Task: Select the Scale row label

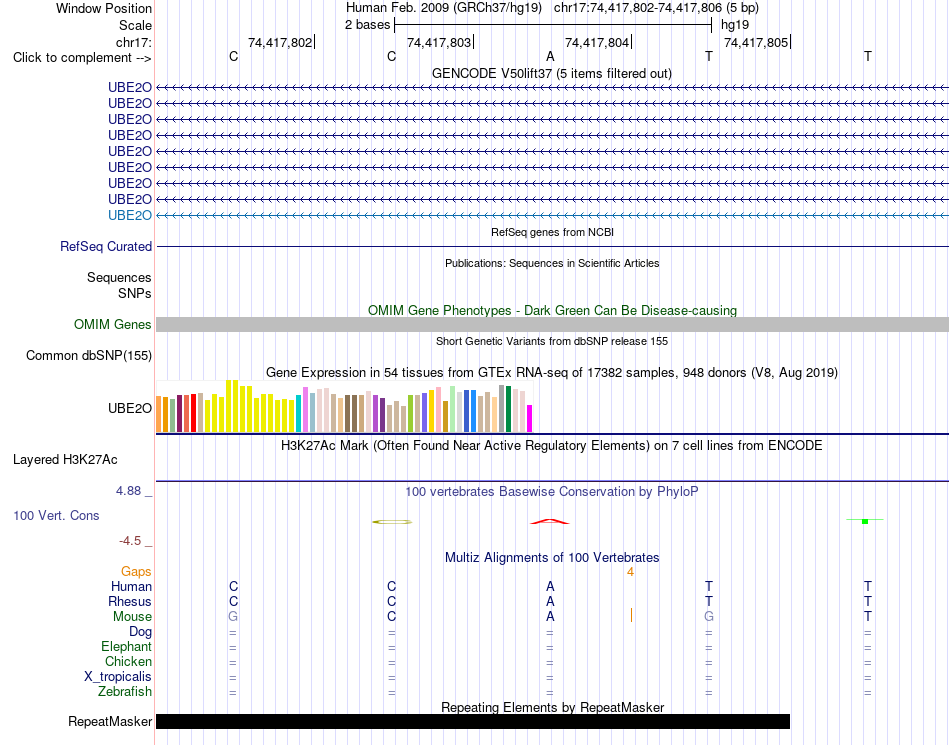Action: point(135,25)
